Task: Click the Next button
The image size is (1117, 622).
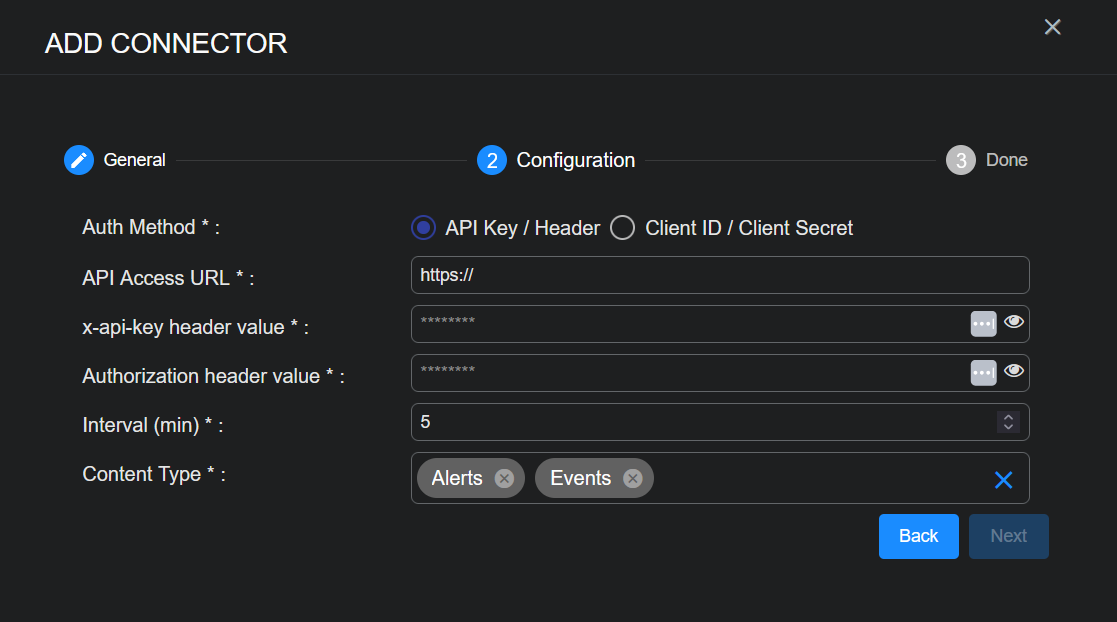Action: (x=1008, y=536)
